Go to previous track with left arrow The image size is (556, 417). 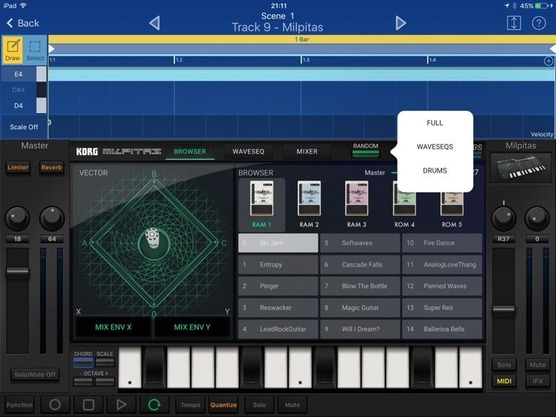pyautogui.click(x=155, y=23)
